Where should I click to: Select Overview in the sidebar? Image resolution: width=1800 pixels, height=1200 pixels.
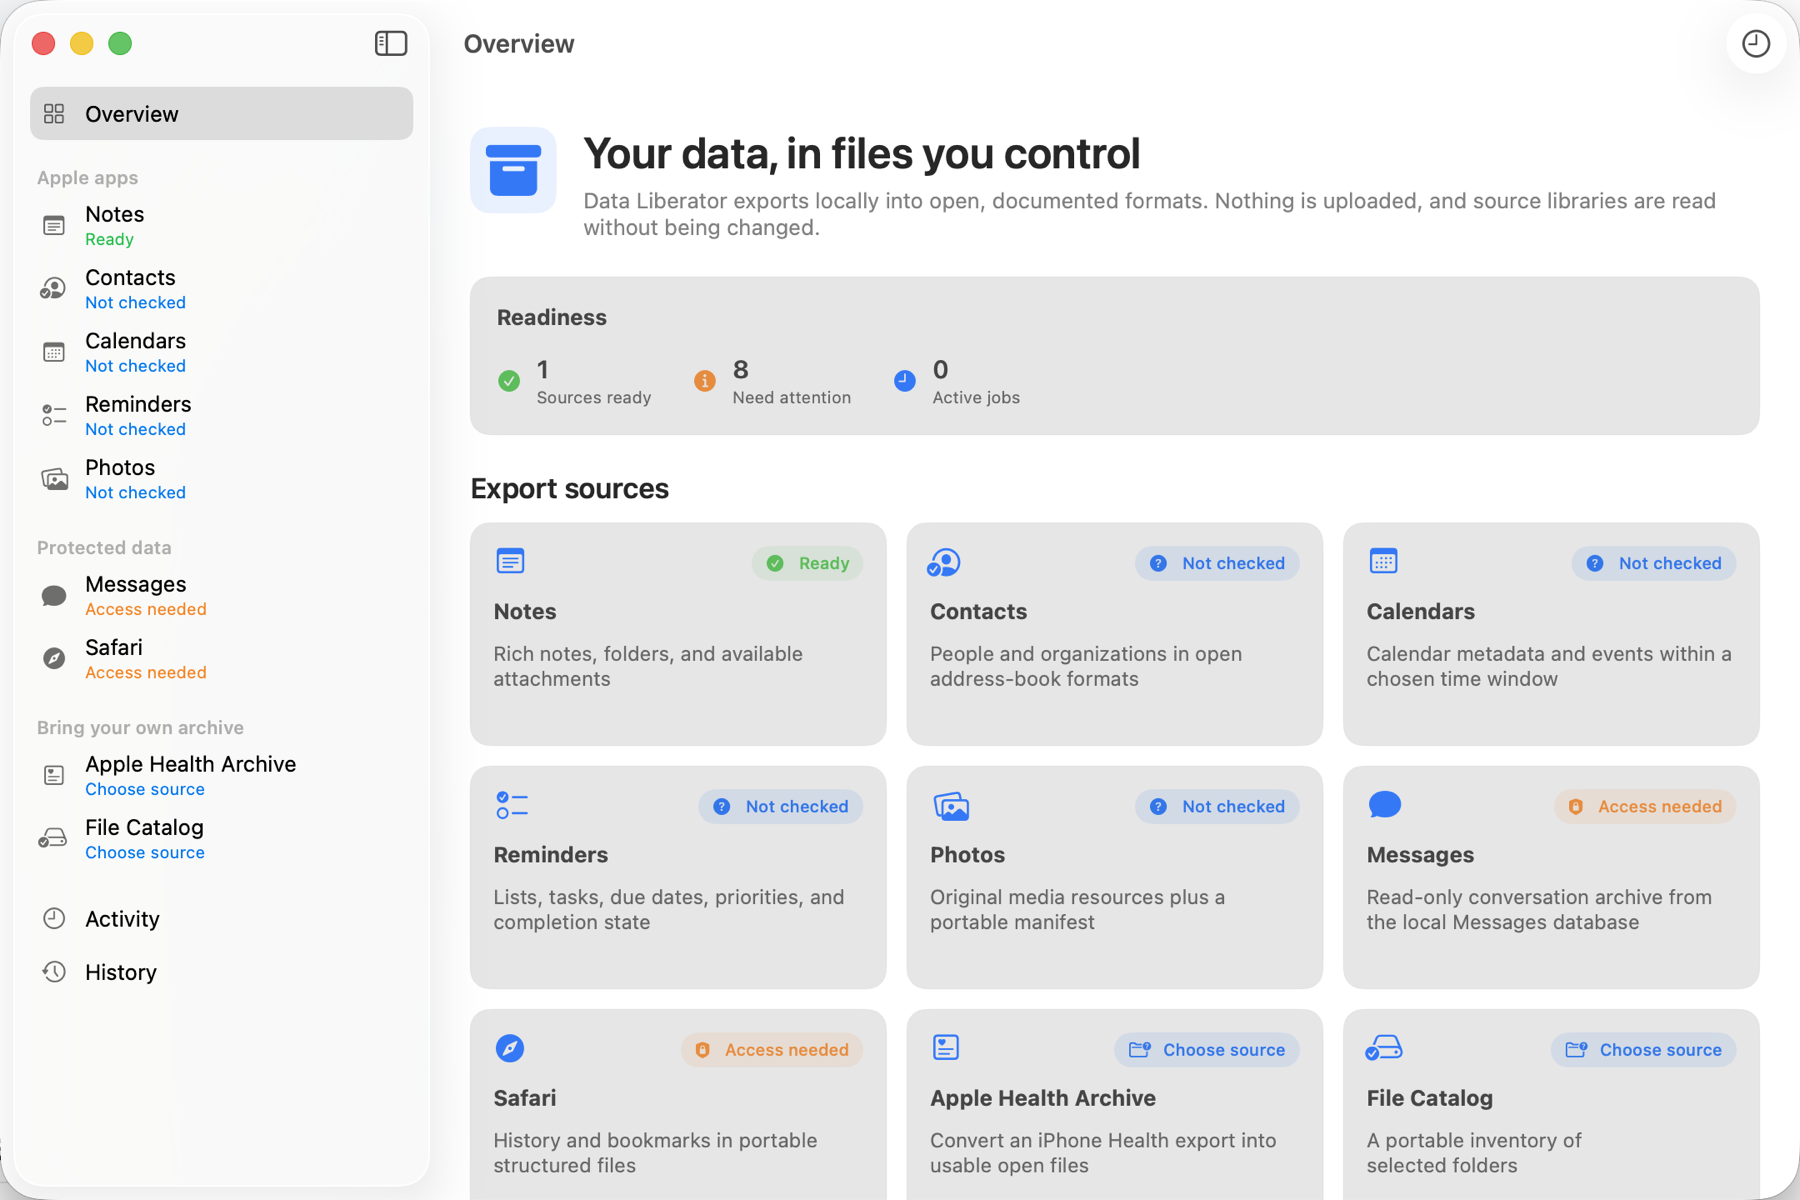tap(221, 113)
